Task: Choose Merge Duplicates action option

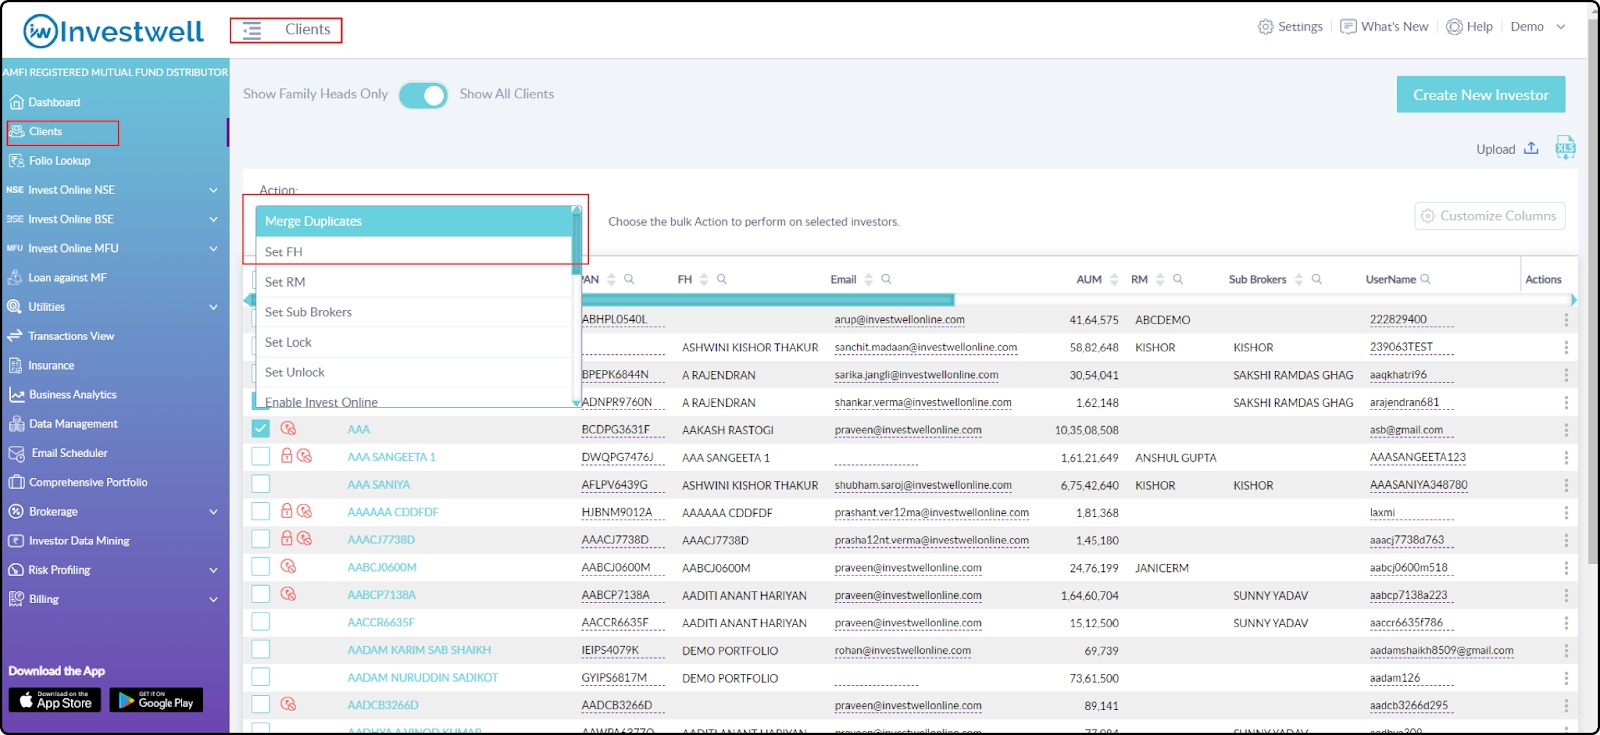Action: (x=414, y=221)
